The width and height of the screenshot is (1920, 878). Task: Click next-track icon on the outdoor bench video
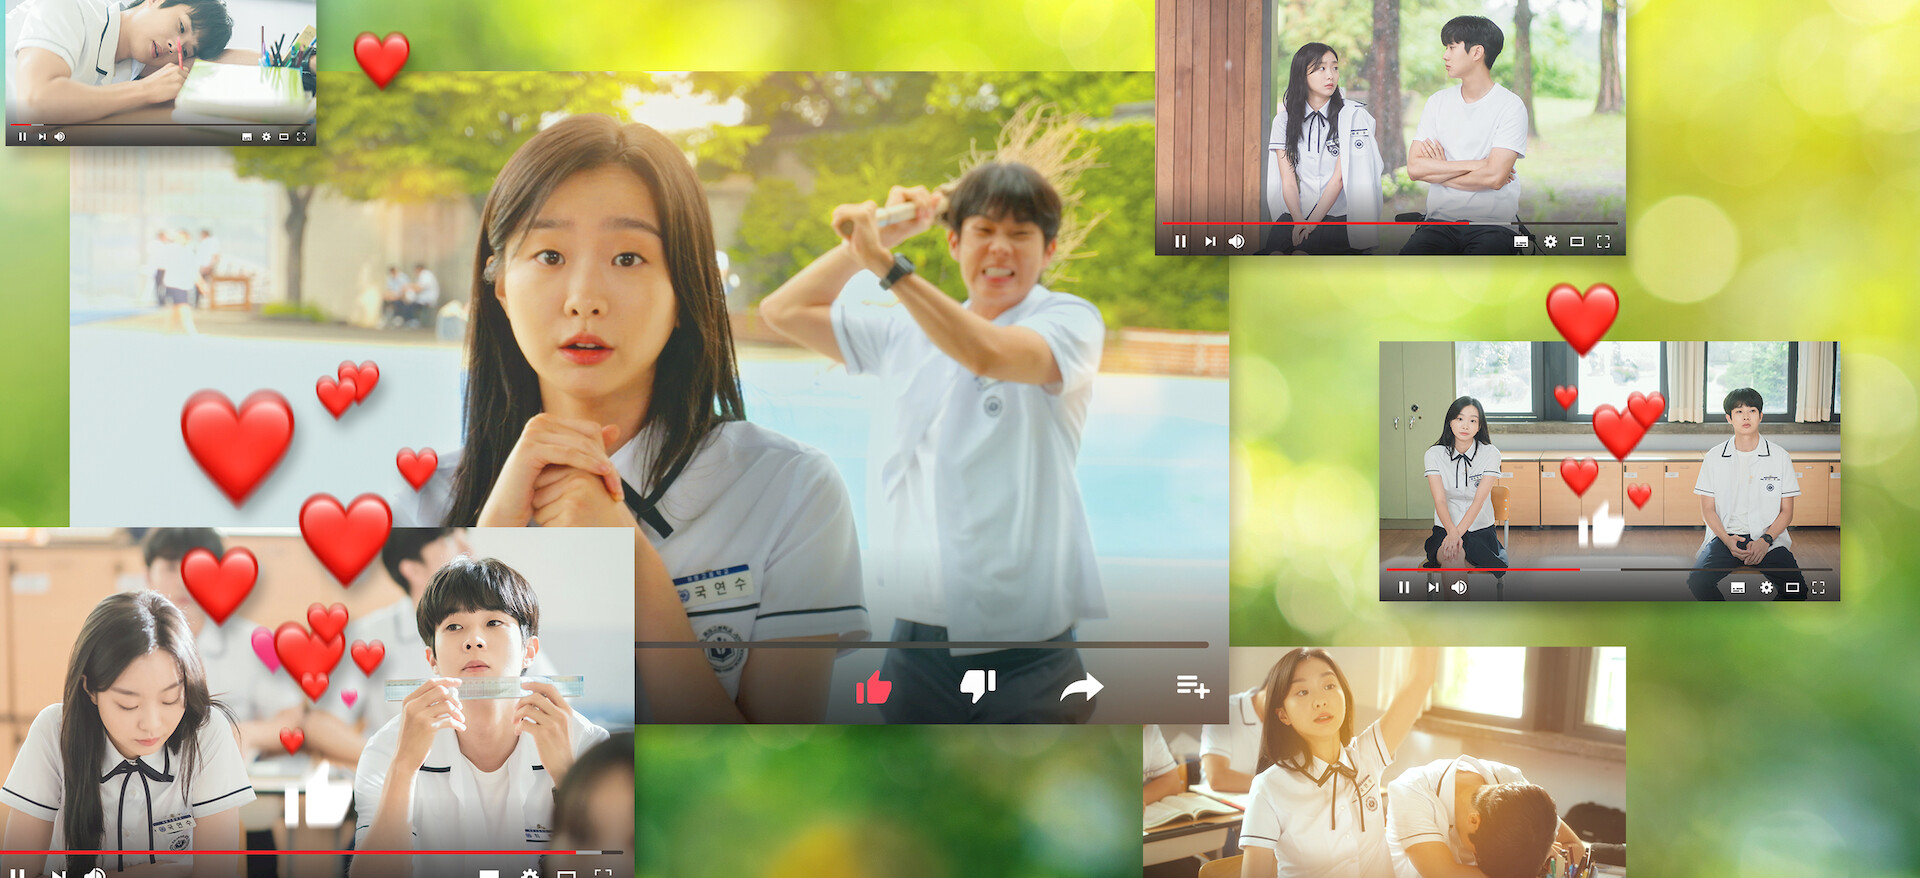point(1210,242)
